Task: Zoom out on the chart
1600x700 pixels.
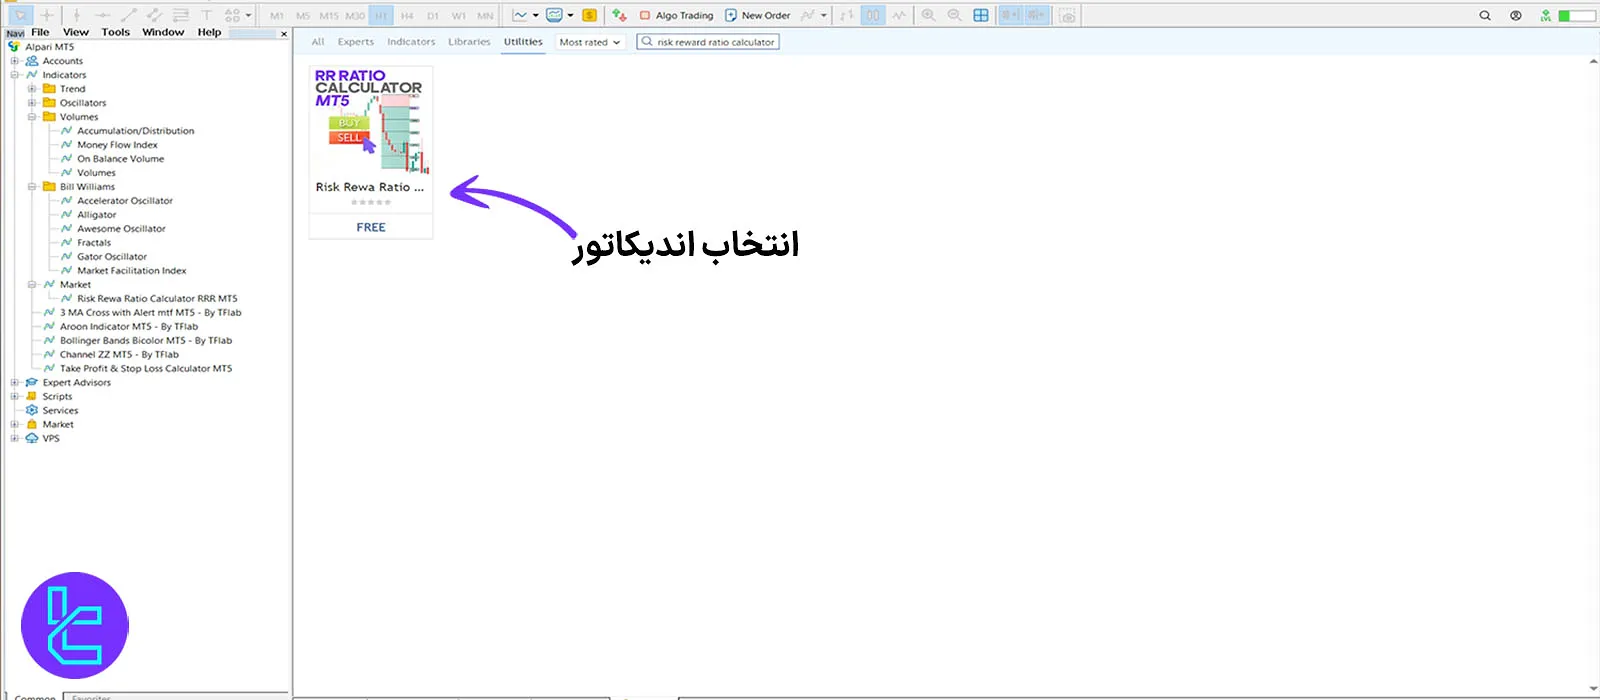Action: 955,15
